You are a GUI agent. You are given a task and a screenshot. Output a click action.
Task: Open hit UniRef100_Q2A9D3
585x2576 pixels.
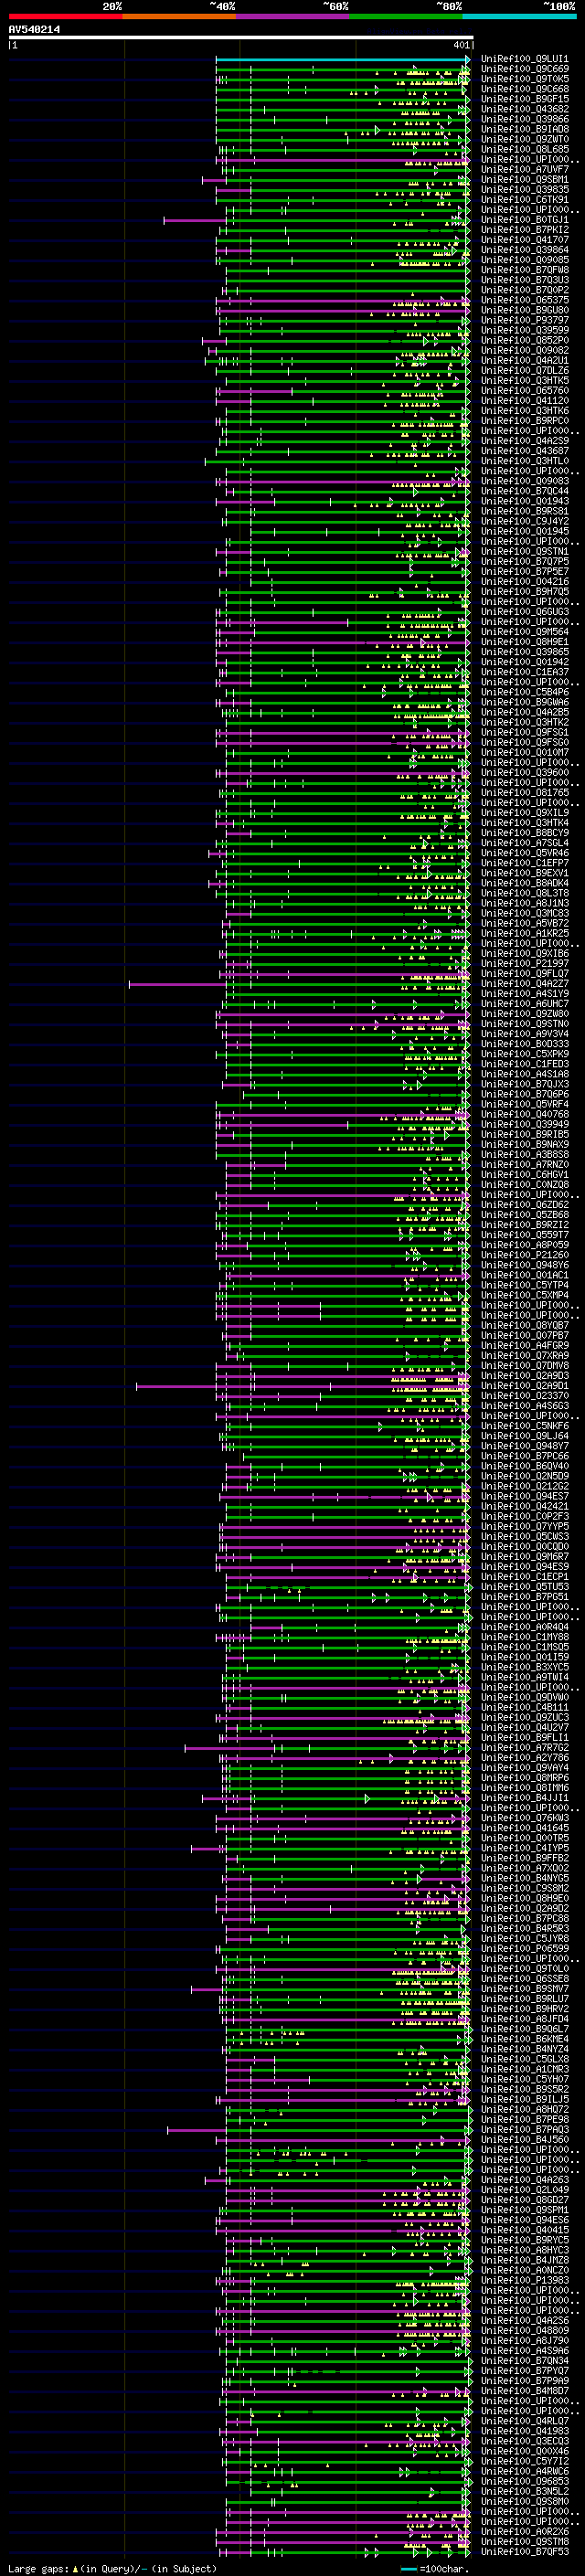tap(525, 1376)
